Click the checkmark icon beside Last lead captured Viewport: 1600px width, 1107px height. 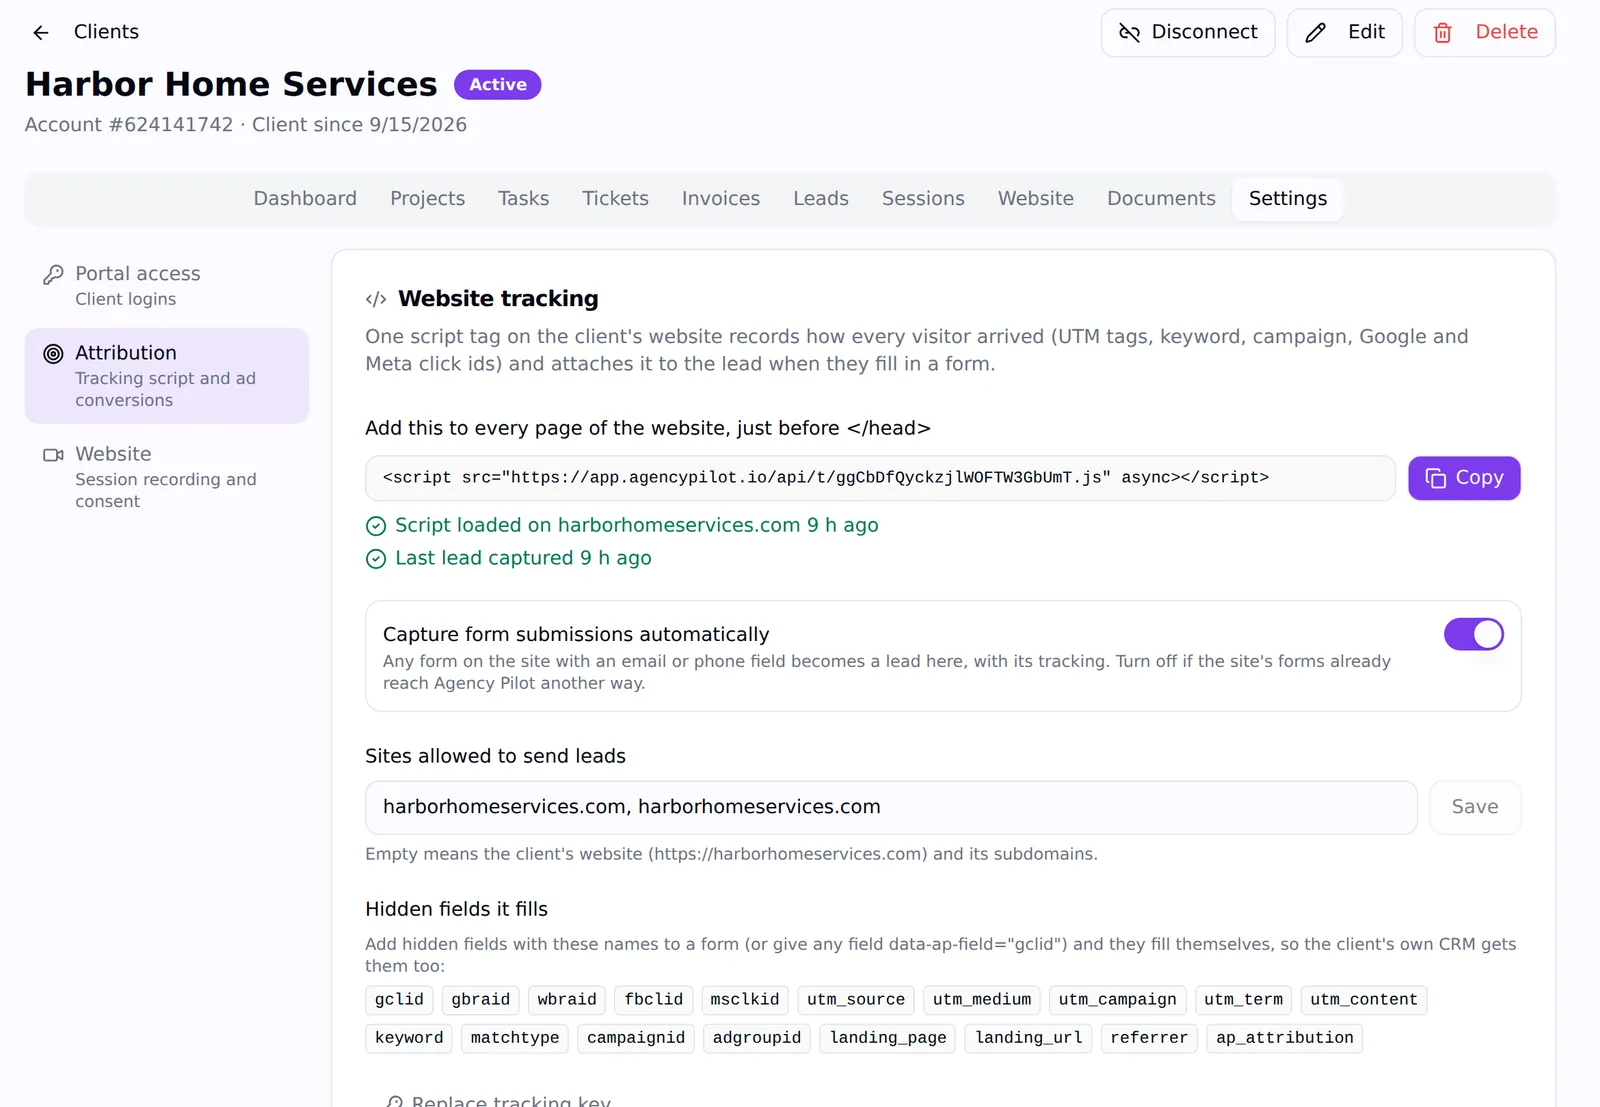click(376, 559)
